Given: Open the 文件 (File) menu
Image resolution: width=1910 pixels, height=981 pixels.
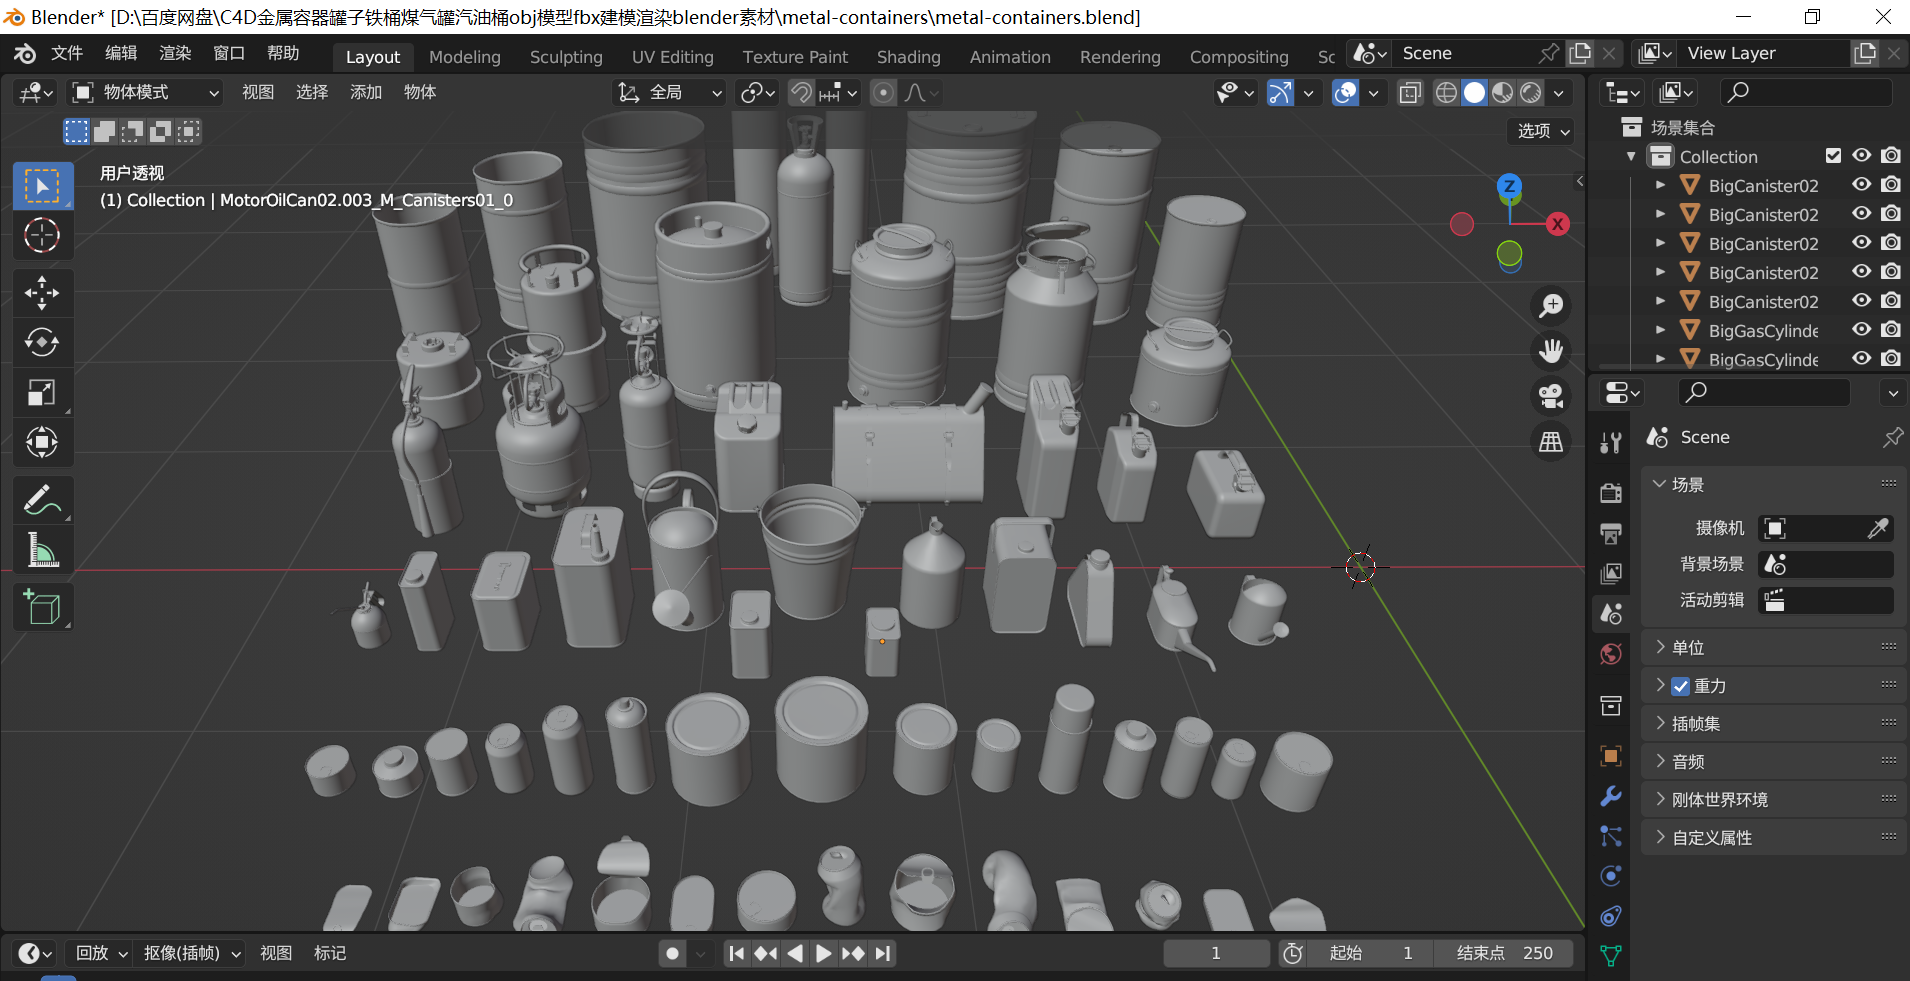Looking at the screenshot, I should click(x=67, y=53).
